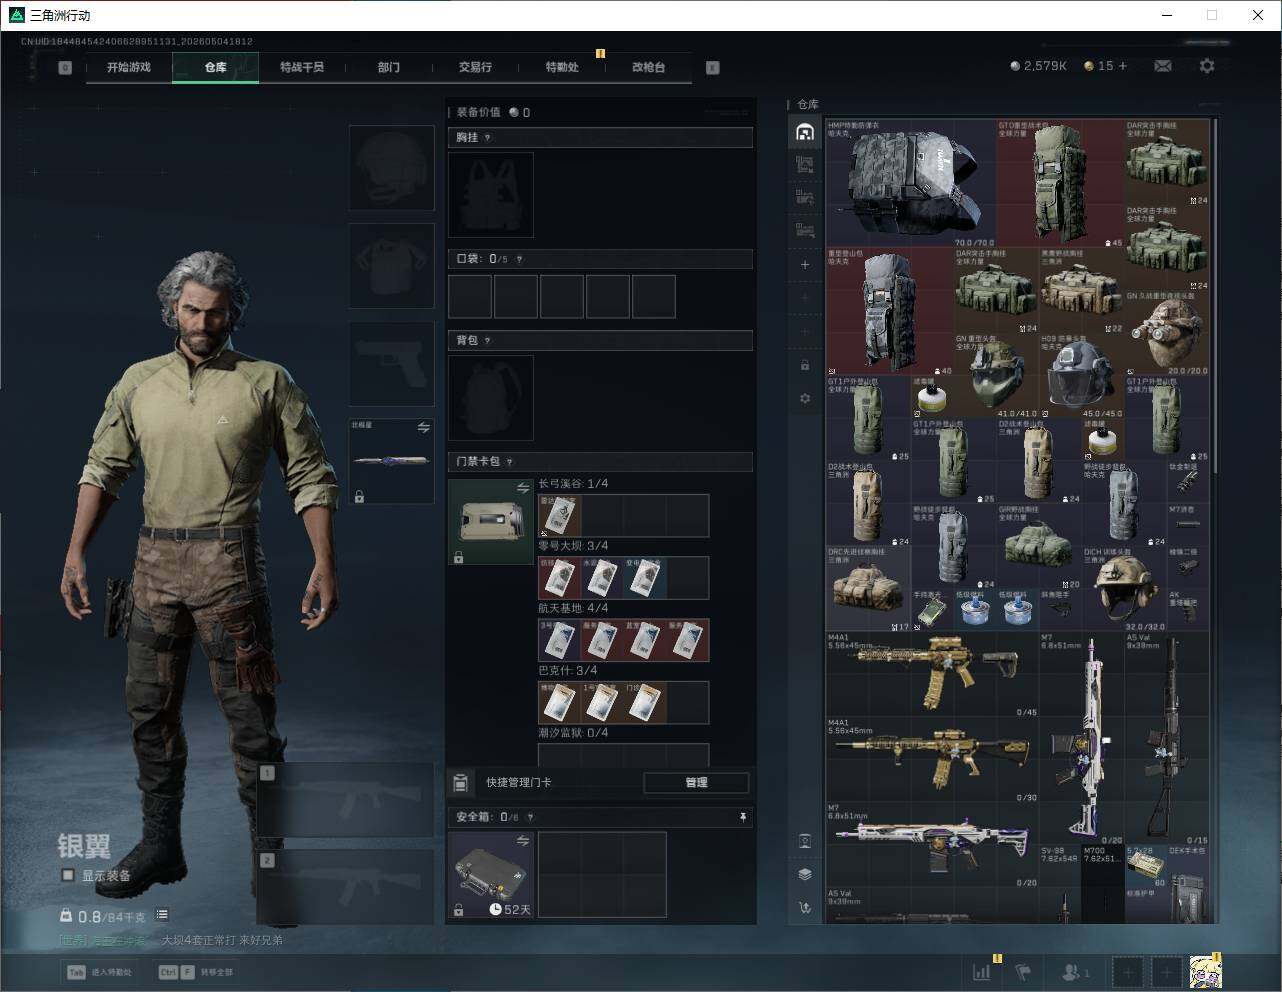Show help for 安全箱 section
The image size is (1282, 992).
(x=531, y=817)
